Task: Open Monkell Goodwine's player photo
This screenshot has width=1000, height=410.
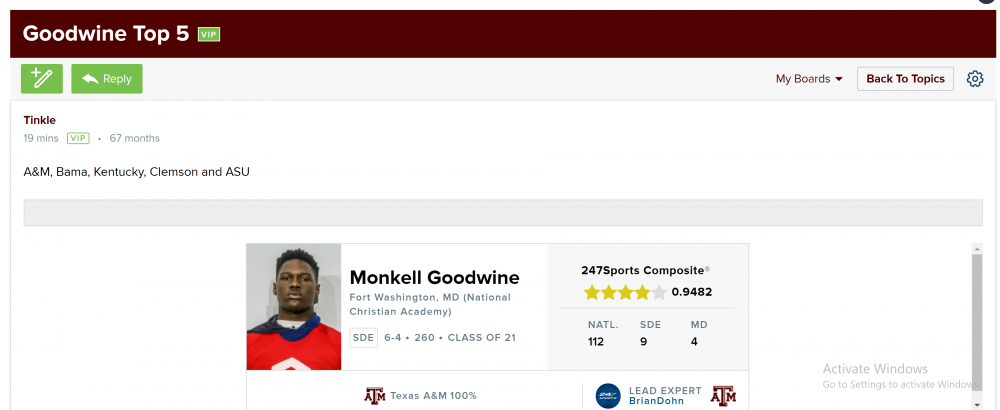Action: pos(294,307)
